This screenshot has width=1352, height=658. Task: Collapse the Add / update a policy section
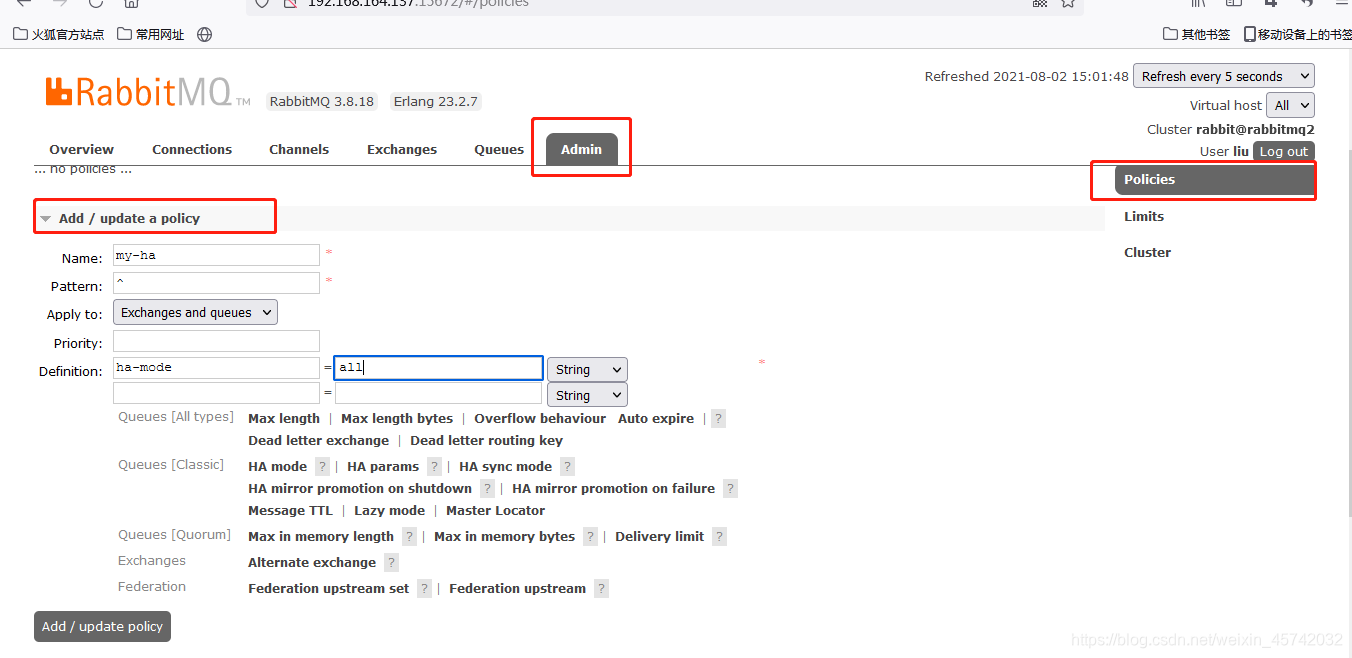tap(129, 218)
